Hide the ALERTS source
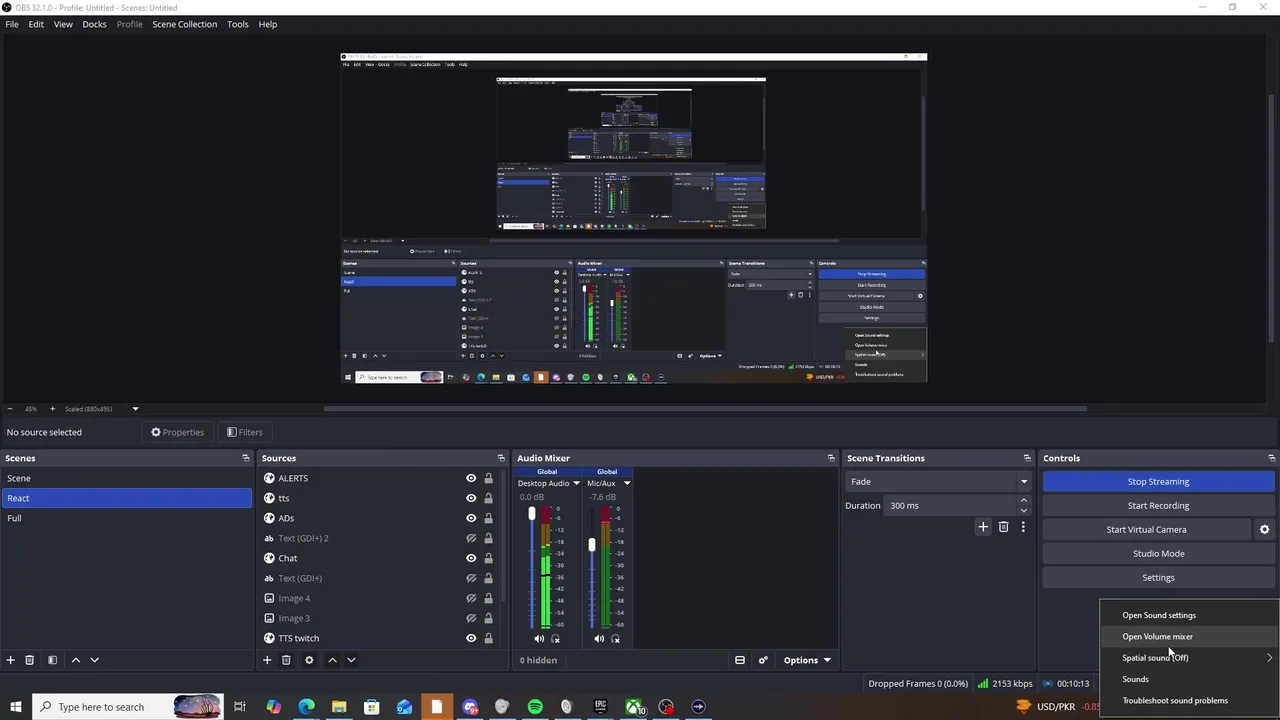 [471, 478]
